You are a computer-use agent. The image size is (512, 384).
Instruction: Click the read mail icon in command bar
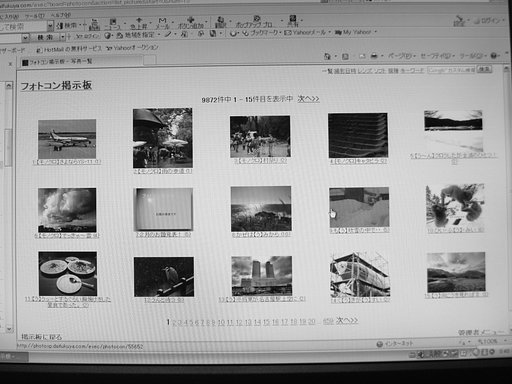pos(362,56)
